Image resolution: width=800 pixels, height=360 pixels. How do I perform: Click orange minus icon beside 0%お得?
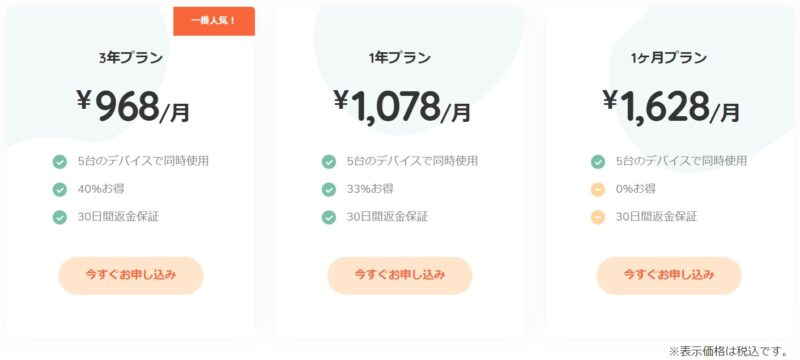point(597,190)
